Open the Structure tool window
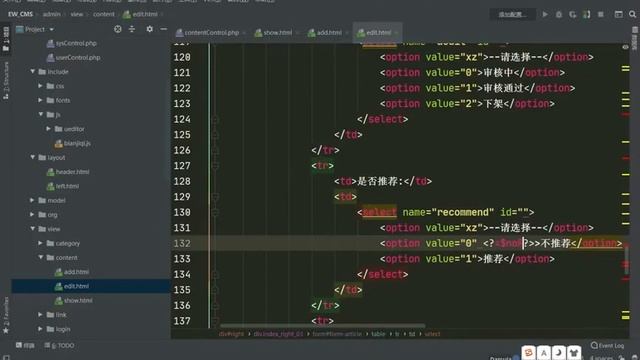The width and height of the screenshot is (640, 360). 6,81
